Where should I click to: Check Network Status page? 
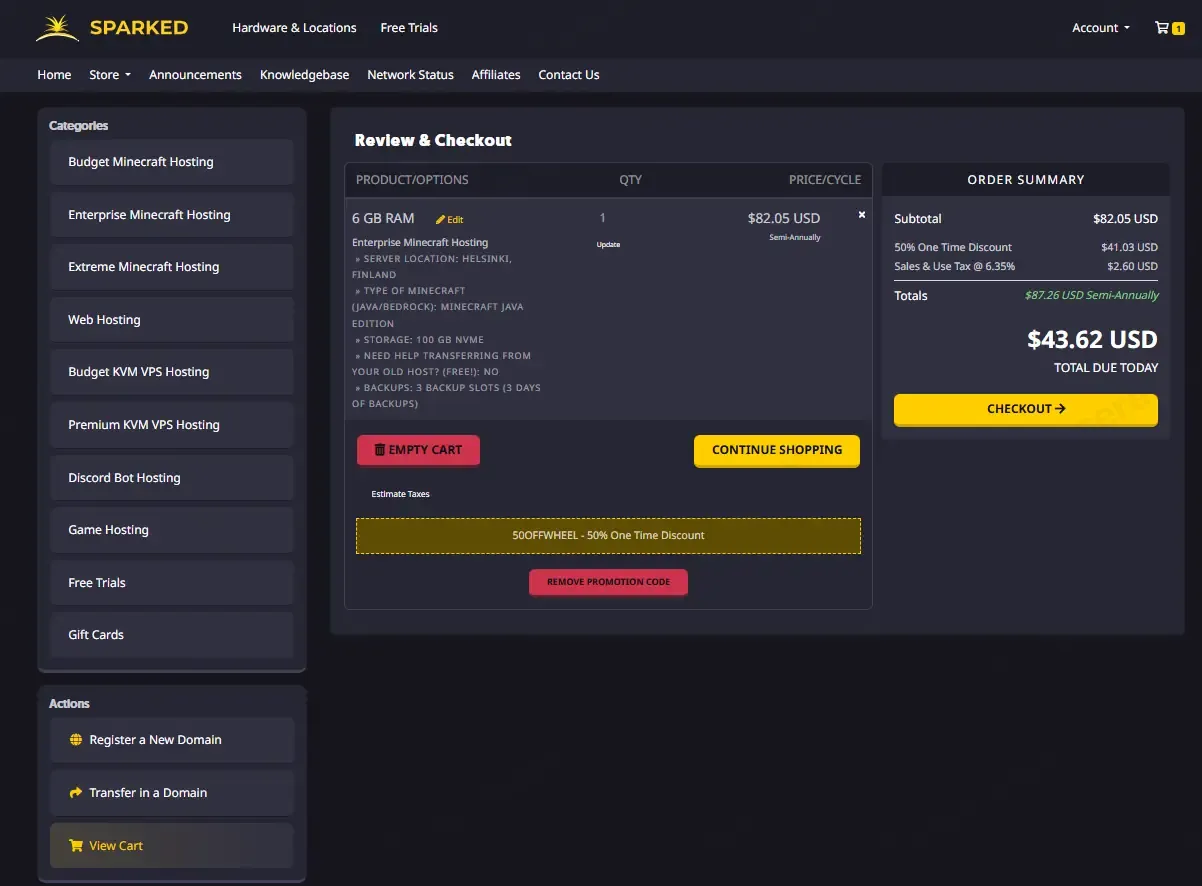(x=410, y=75)
